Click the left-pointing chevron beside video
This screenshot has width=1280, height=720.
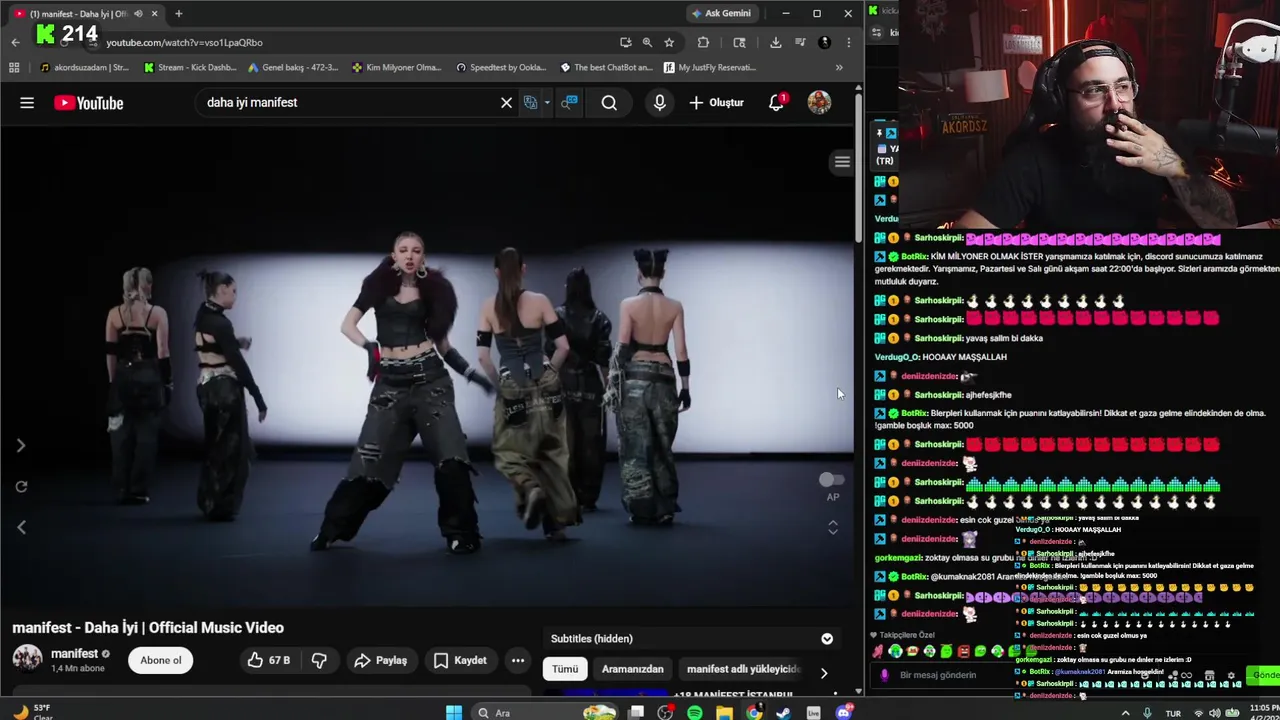tap(21, 527)
